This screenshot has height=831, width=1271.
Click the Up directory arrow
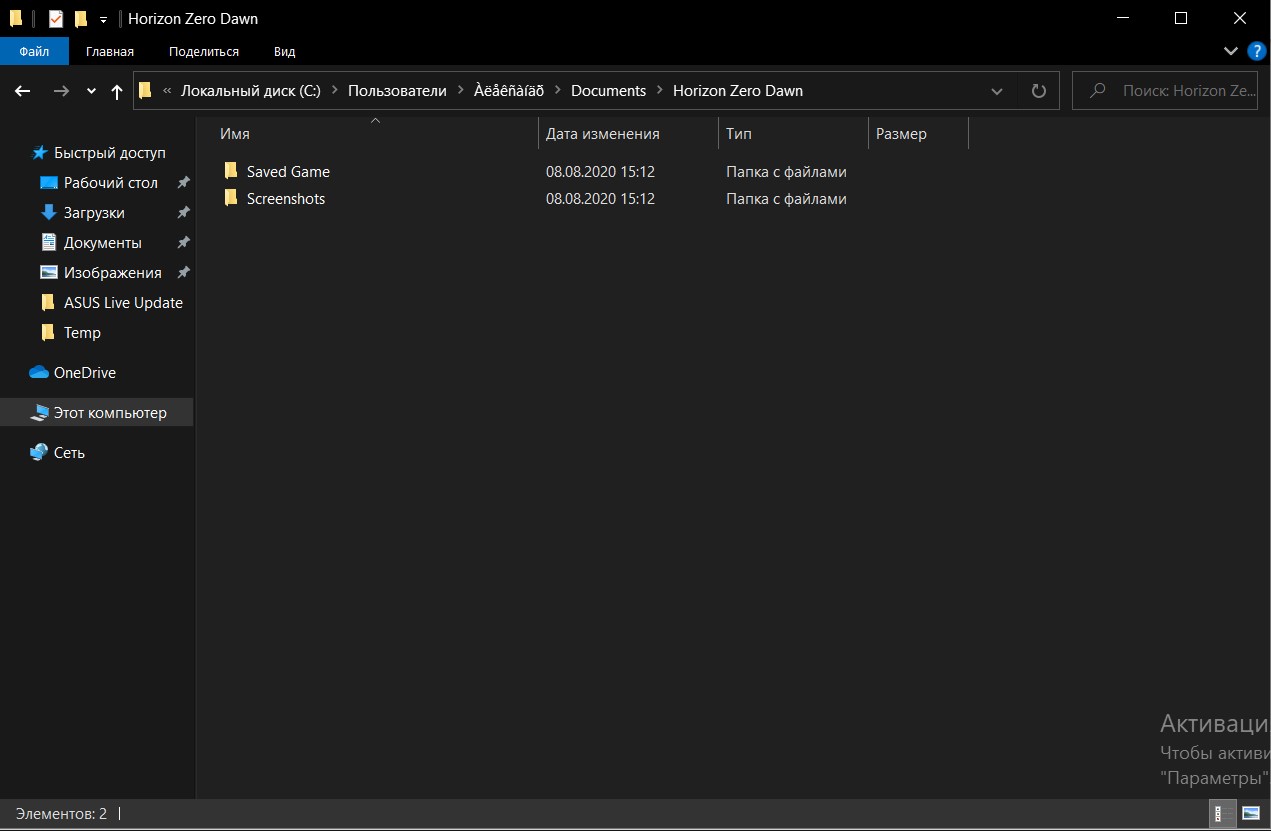click(x=117, y=91)
